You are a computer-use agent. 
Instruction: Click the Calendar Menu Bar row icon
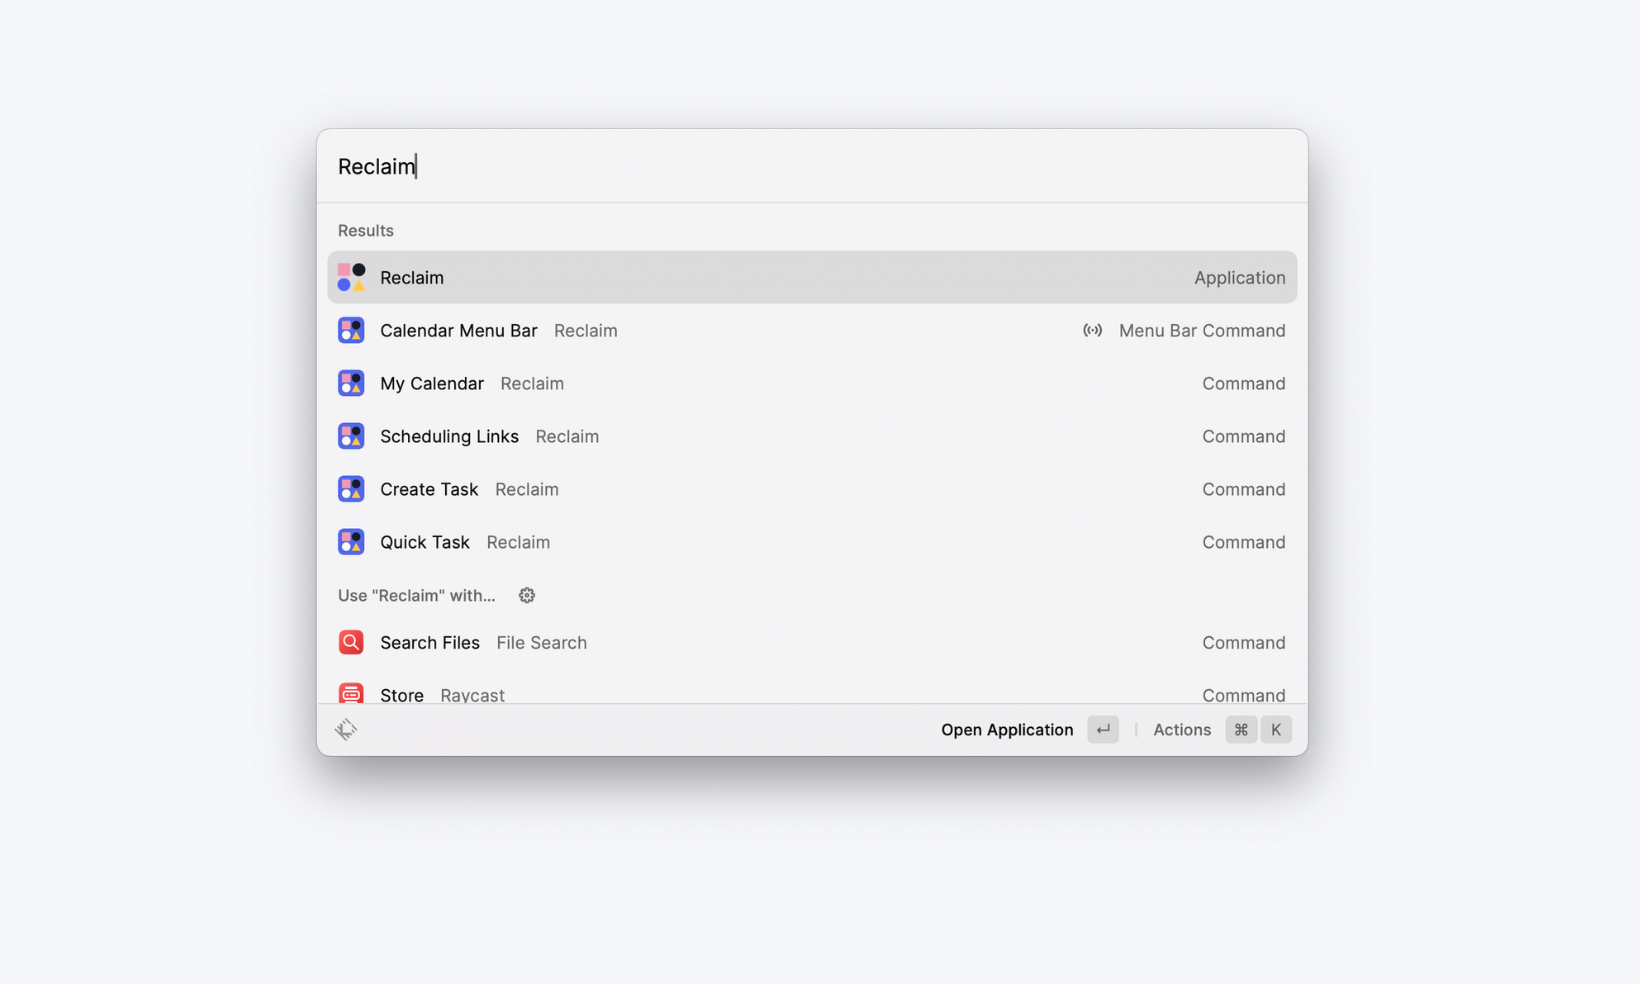tap(351, 330)
